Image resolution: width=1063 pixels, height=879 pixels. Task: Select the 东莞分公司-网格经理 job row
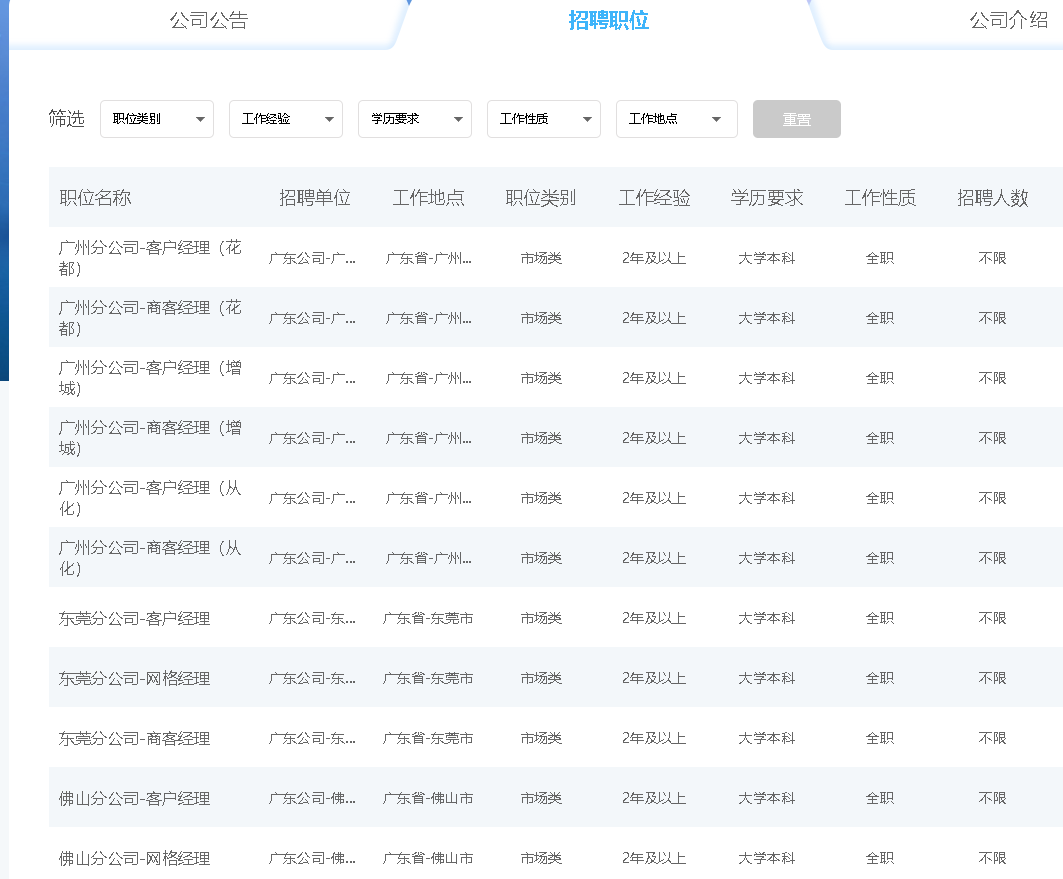pos(132,677)
